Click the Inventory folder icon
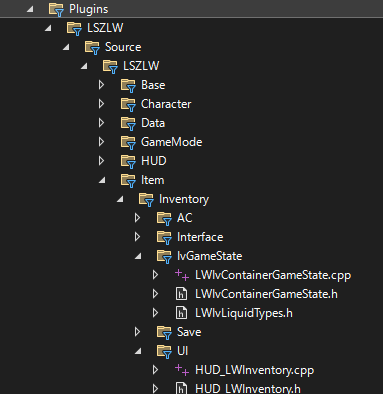Screen dimensions: 383x394 coord(146,199)
